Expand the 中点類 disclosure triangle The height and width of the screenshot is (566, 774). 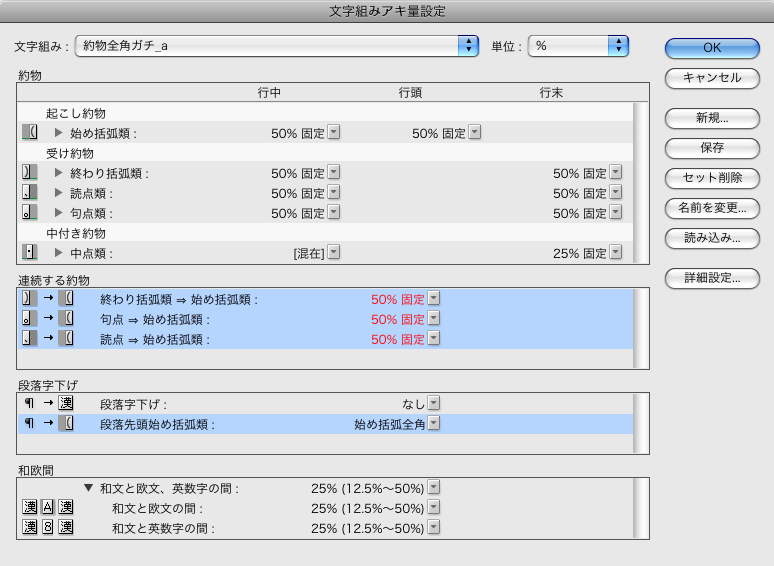click(x=58, y=253)
